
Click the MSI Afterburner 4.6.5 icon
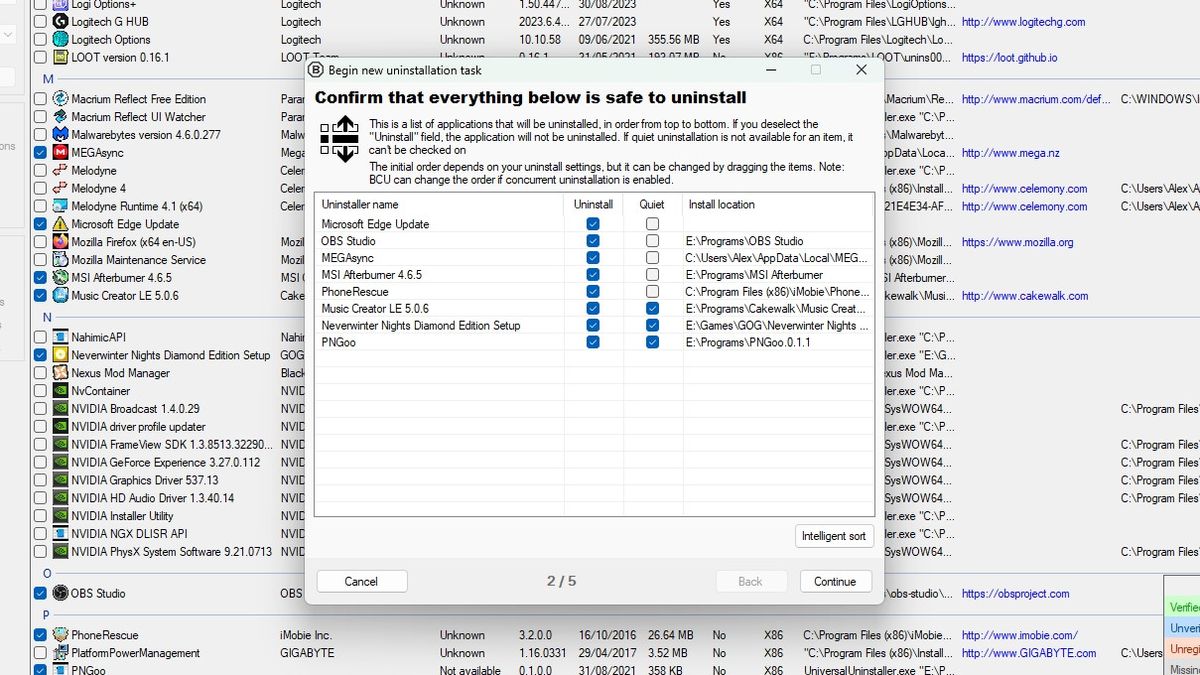(x=58, y=277)
